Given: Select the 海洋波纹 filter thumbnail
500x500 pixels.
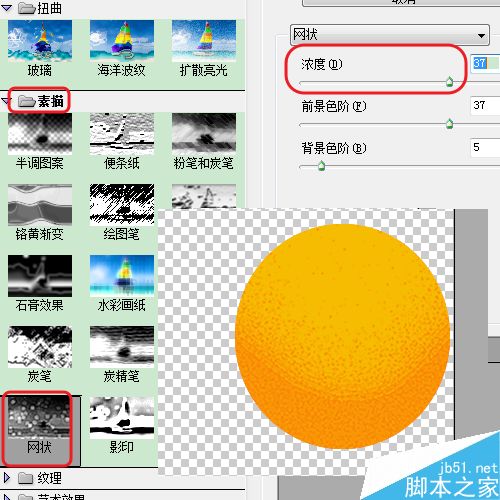Looking at the screenshot, I should coord(122,41).
